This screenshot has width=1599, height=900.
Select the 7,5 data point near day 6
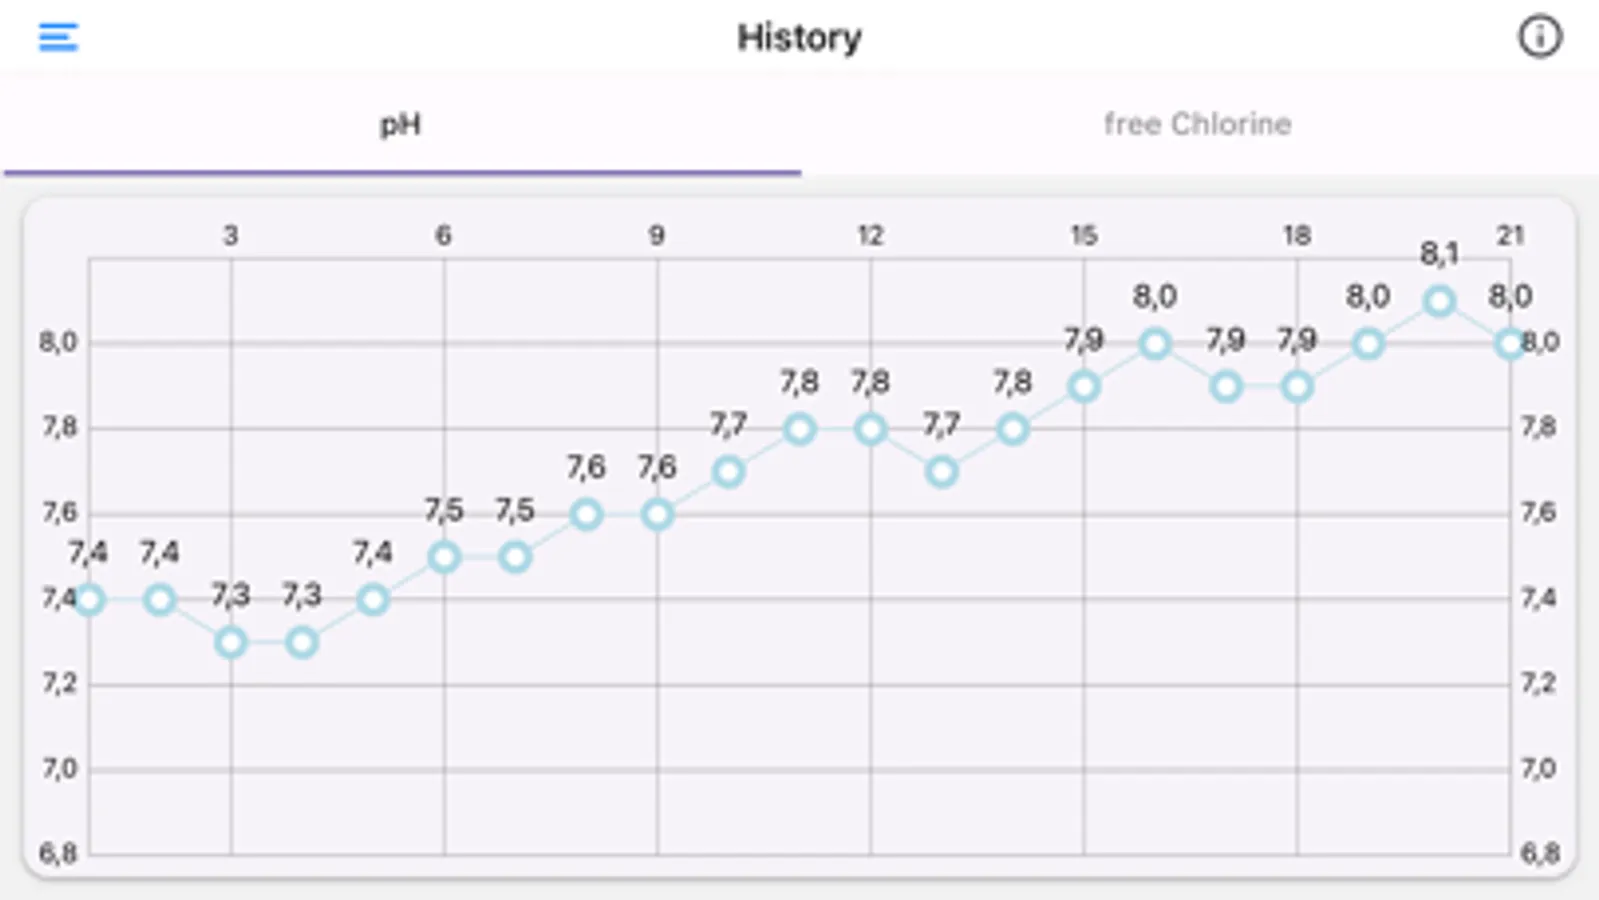[x=442, y=557]
